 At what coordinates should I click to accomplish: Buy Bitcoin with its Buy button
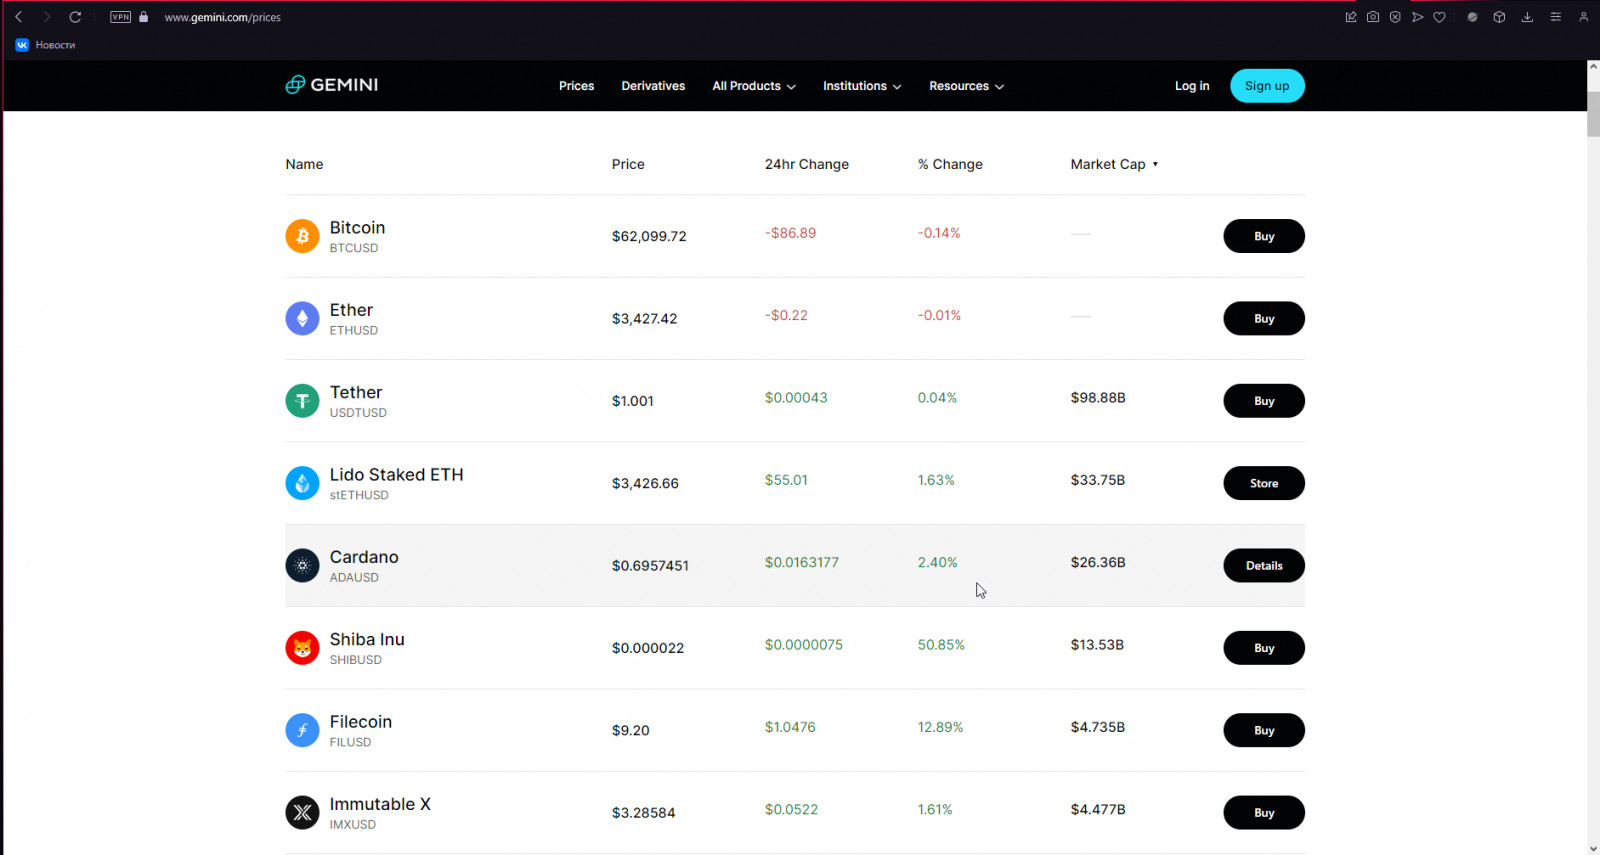pyautogui.click(x=1264, y=236)
